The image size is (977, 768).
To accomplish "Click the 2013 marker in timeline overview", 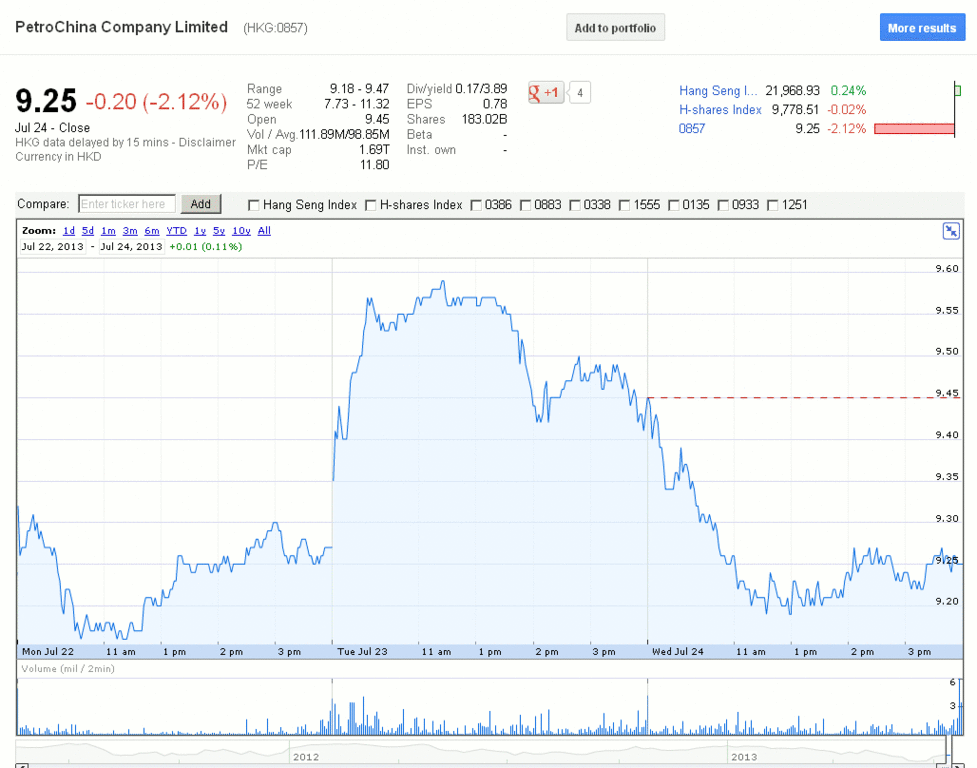I will point(744,757).
